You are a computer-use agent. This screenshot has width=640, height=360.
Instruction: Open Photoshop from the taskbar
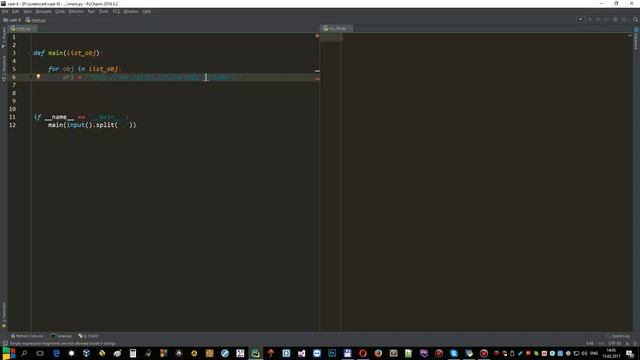332,353
